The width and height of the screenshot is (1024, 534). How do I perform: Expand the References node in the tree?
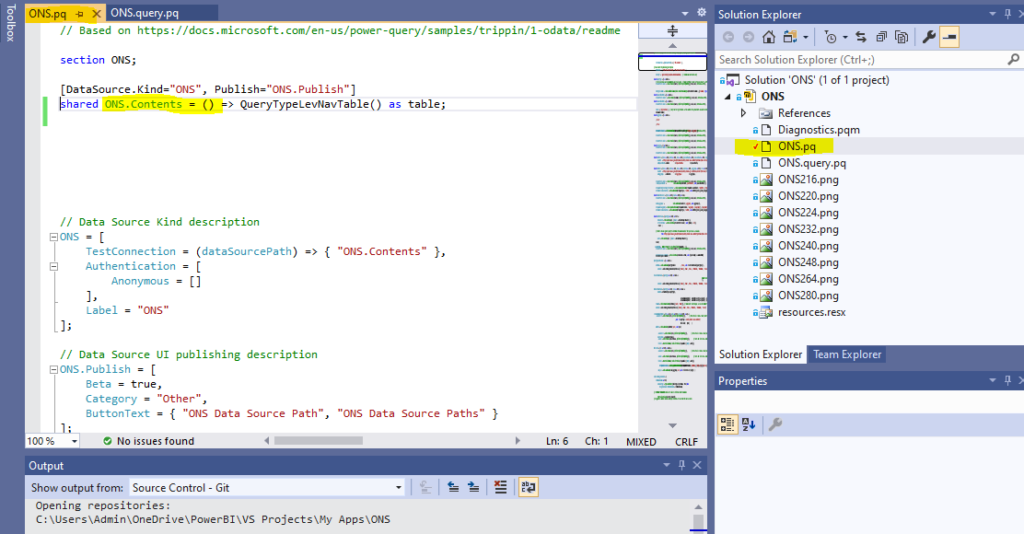pos(744,113)
